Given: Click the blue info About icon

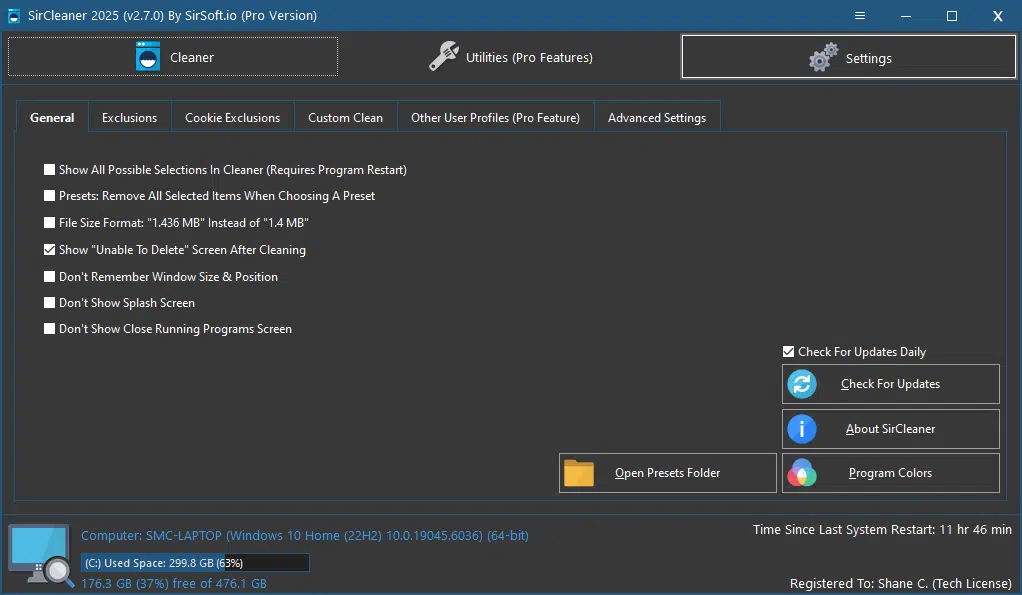Looking at the screenshot, I should 802,429.
